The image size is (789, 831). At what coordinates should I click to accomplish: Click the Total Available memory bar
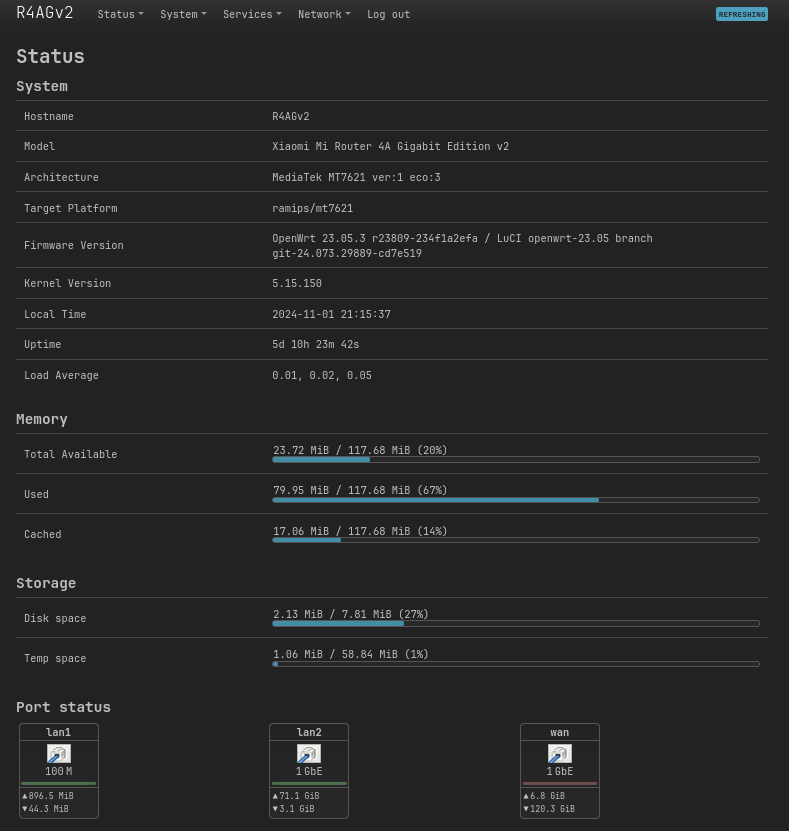[x=516, y=459]
